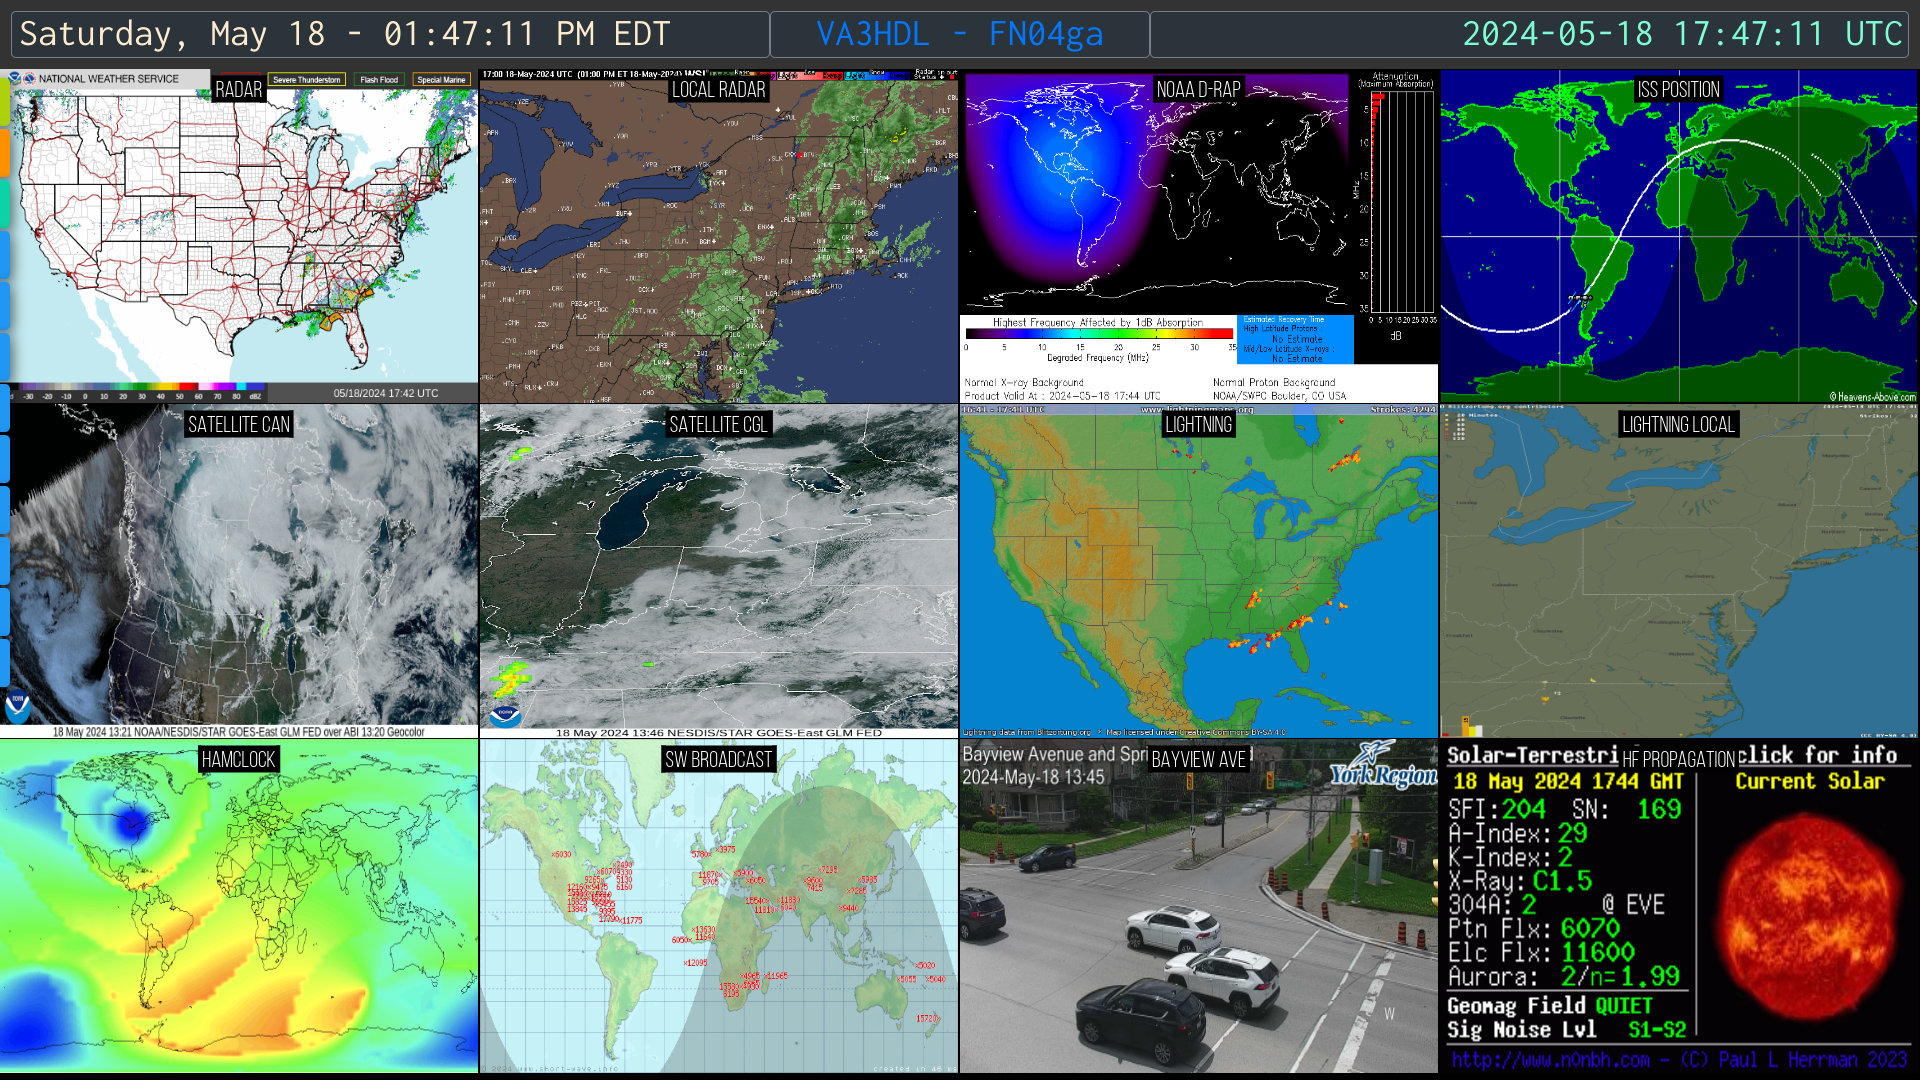Select the Severe Thunderstorm legend button
Screen dimensions: 1920x1080
pyautogui.click(x=307, y=80)
